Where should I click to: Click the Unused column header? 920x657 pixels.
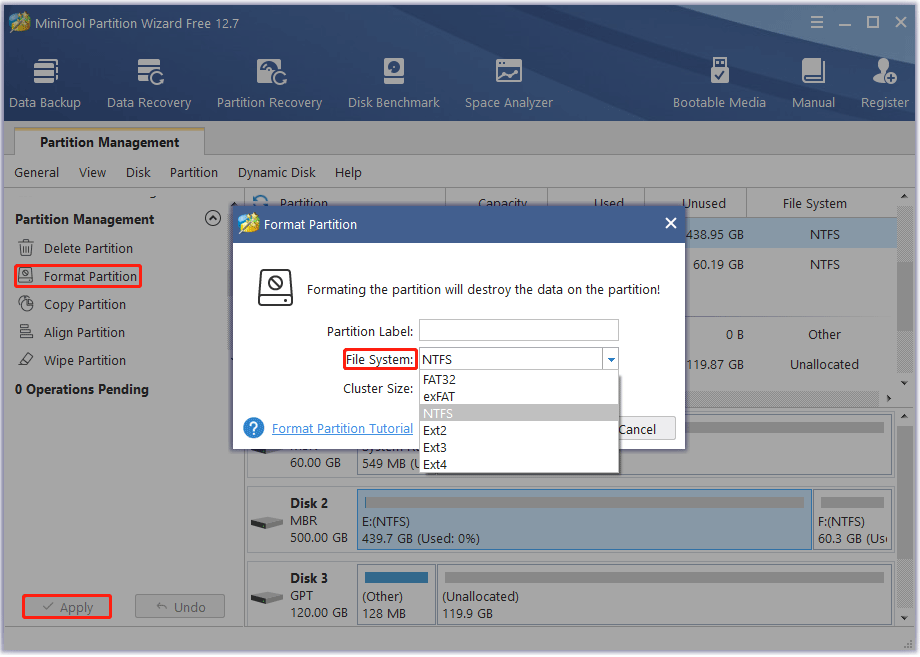point(703,203)
